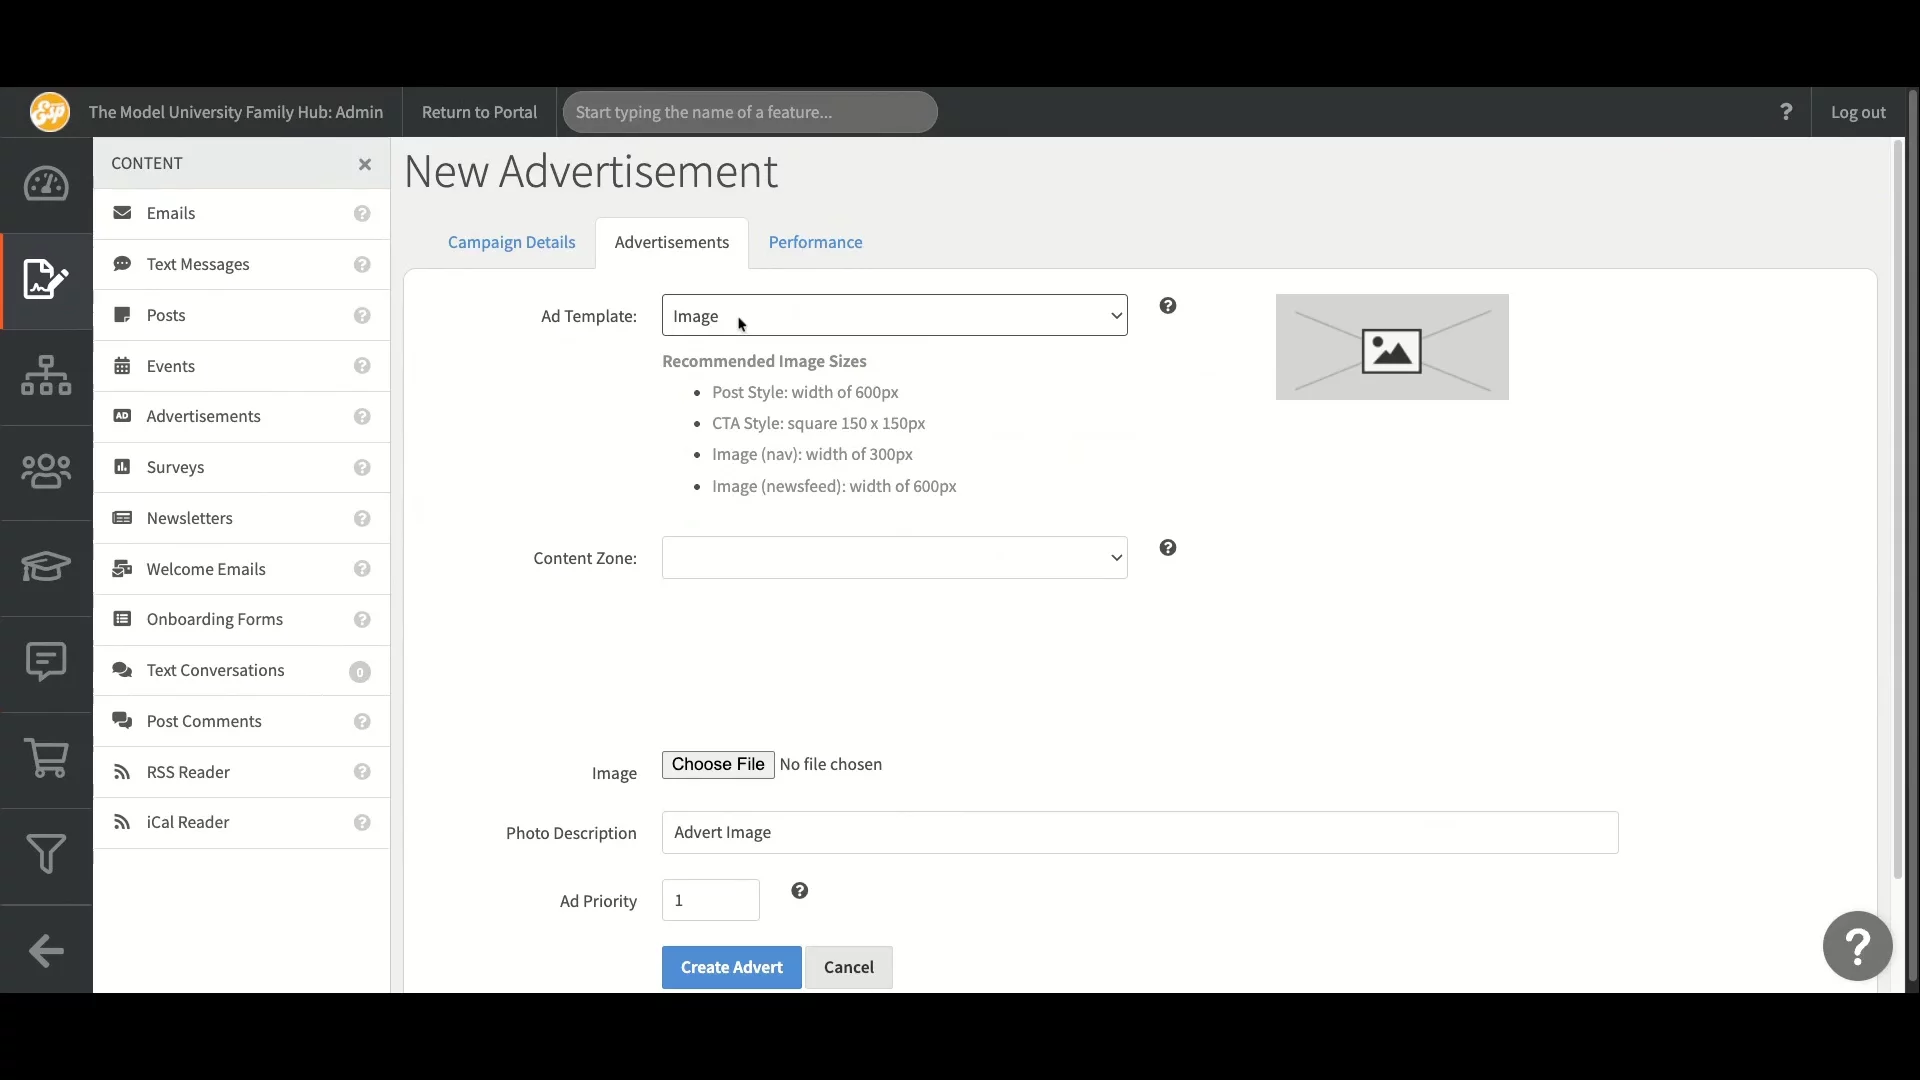Click the funnel filter sidebar icon
Image resolution: width=1920 pixels, height=1080 pixels.
(46, 854)
